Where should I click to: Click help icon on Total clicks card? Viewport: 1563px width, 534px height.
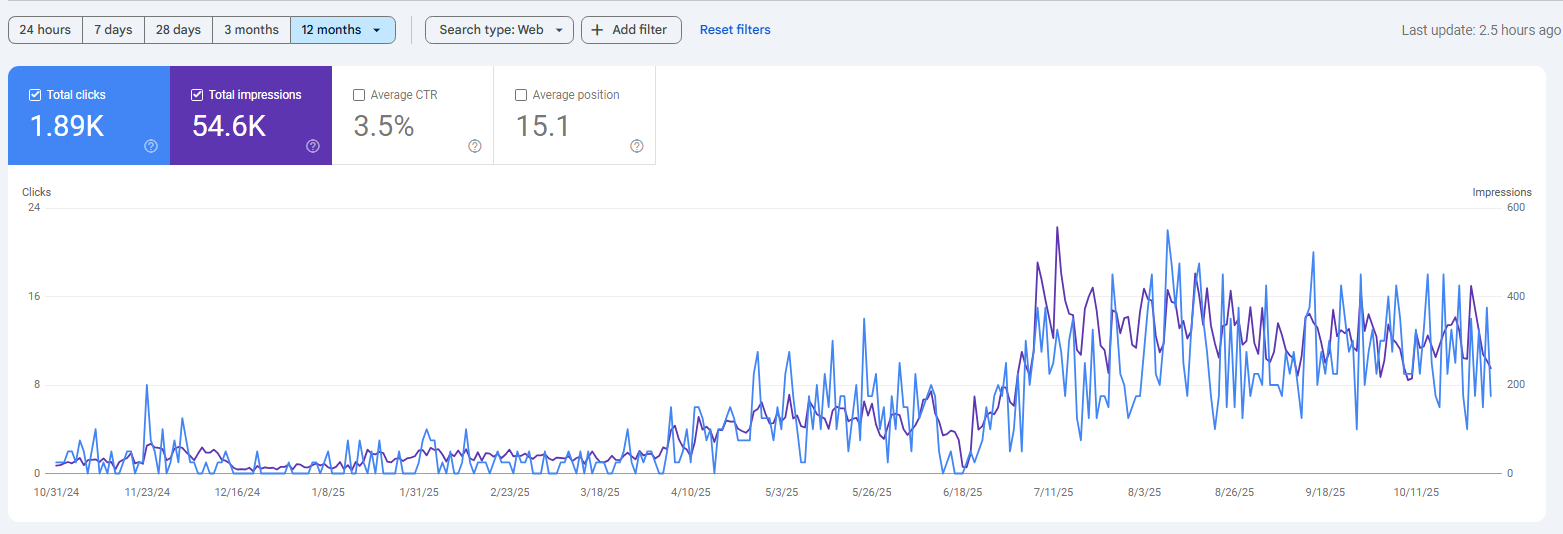[151, 146]
